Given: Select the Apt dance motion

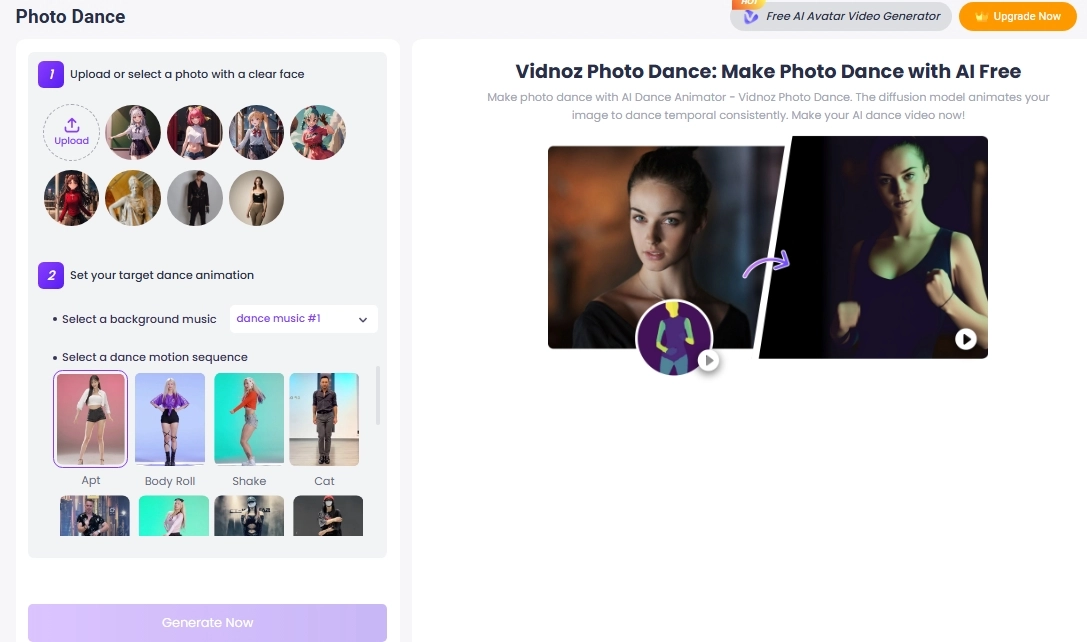Looking at the screenshot, I should (x=90, y=418).
